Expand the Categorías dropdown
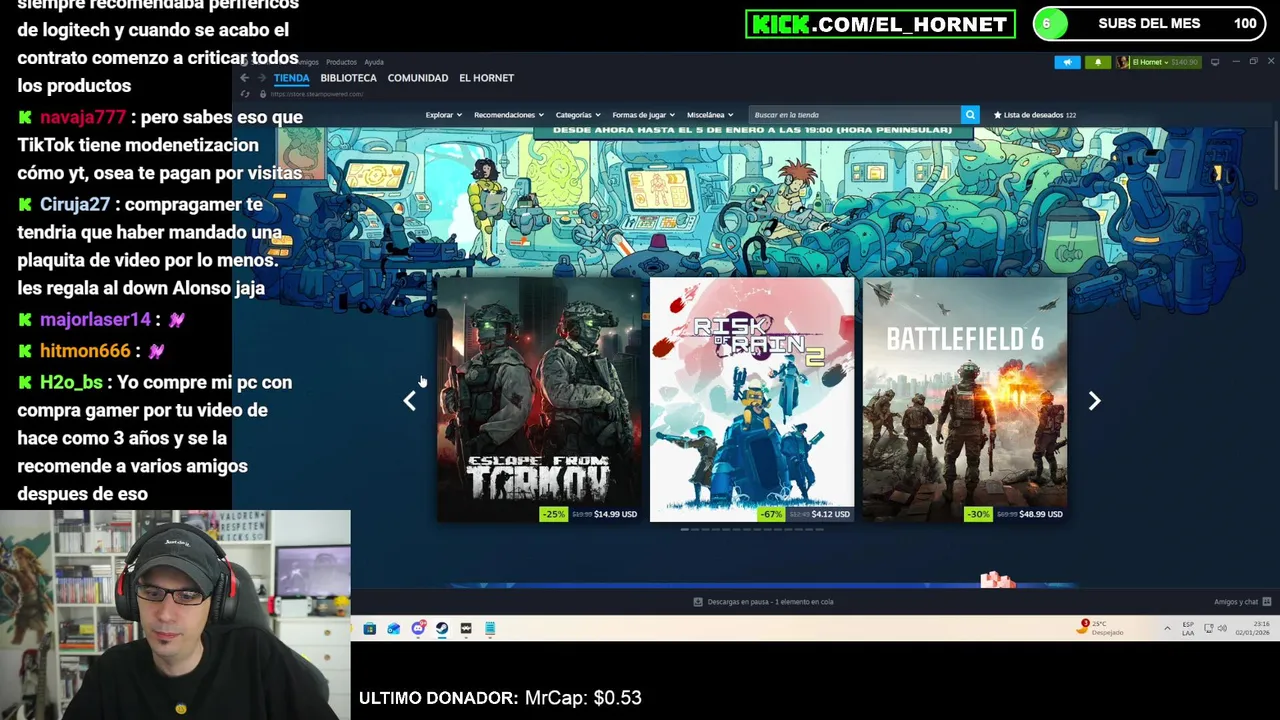This screenshot has height=720, width=1280. (x=578, y=115)
